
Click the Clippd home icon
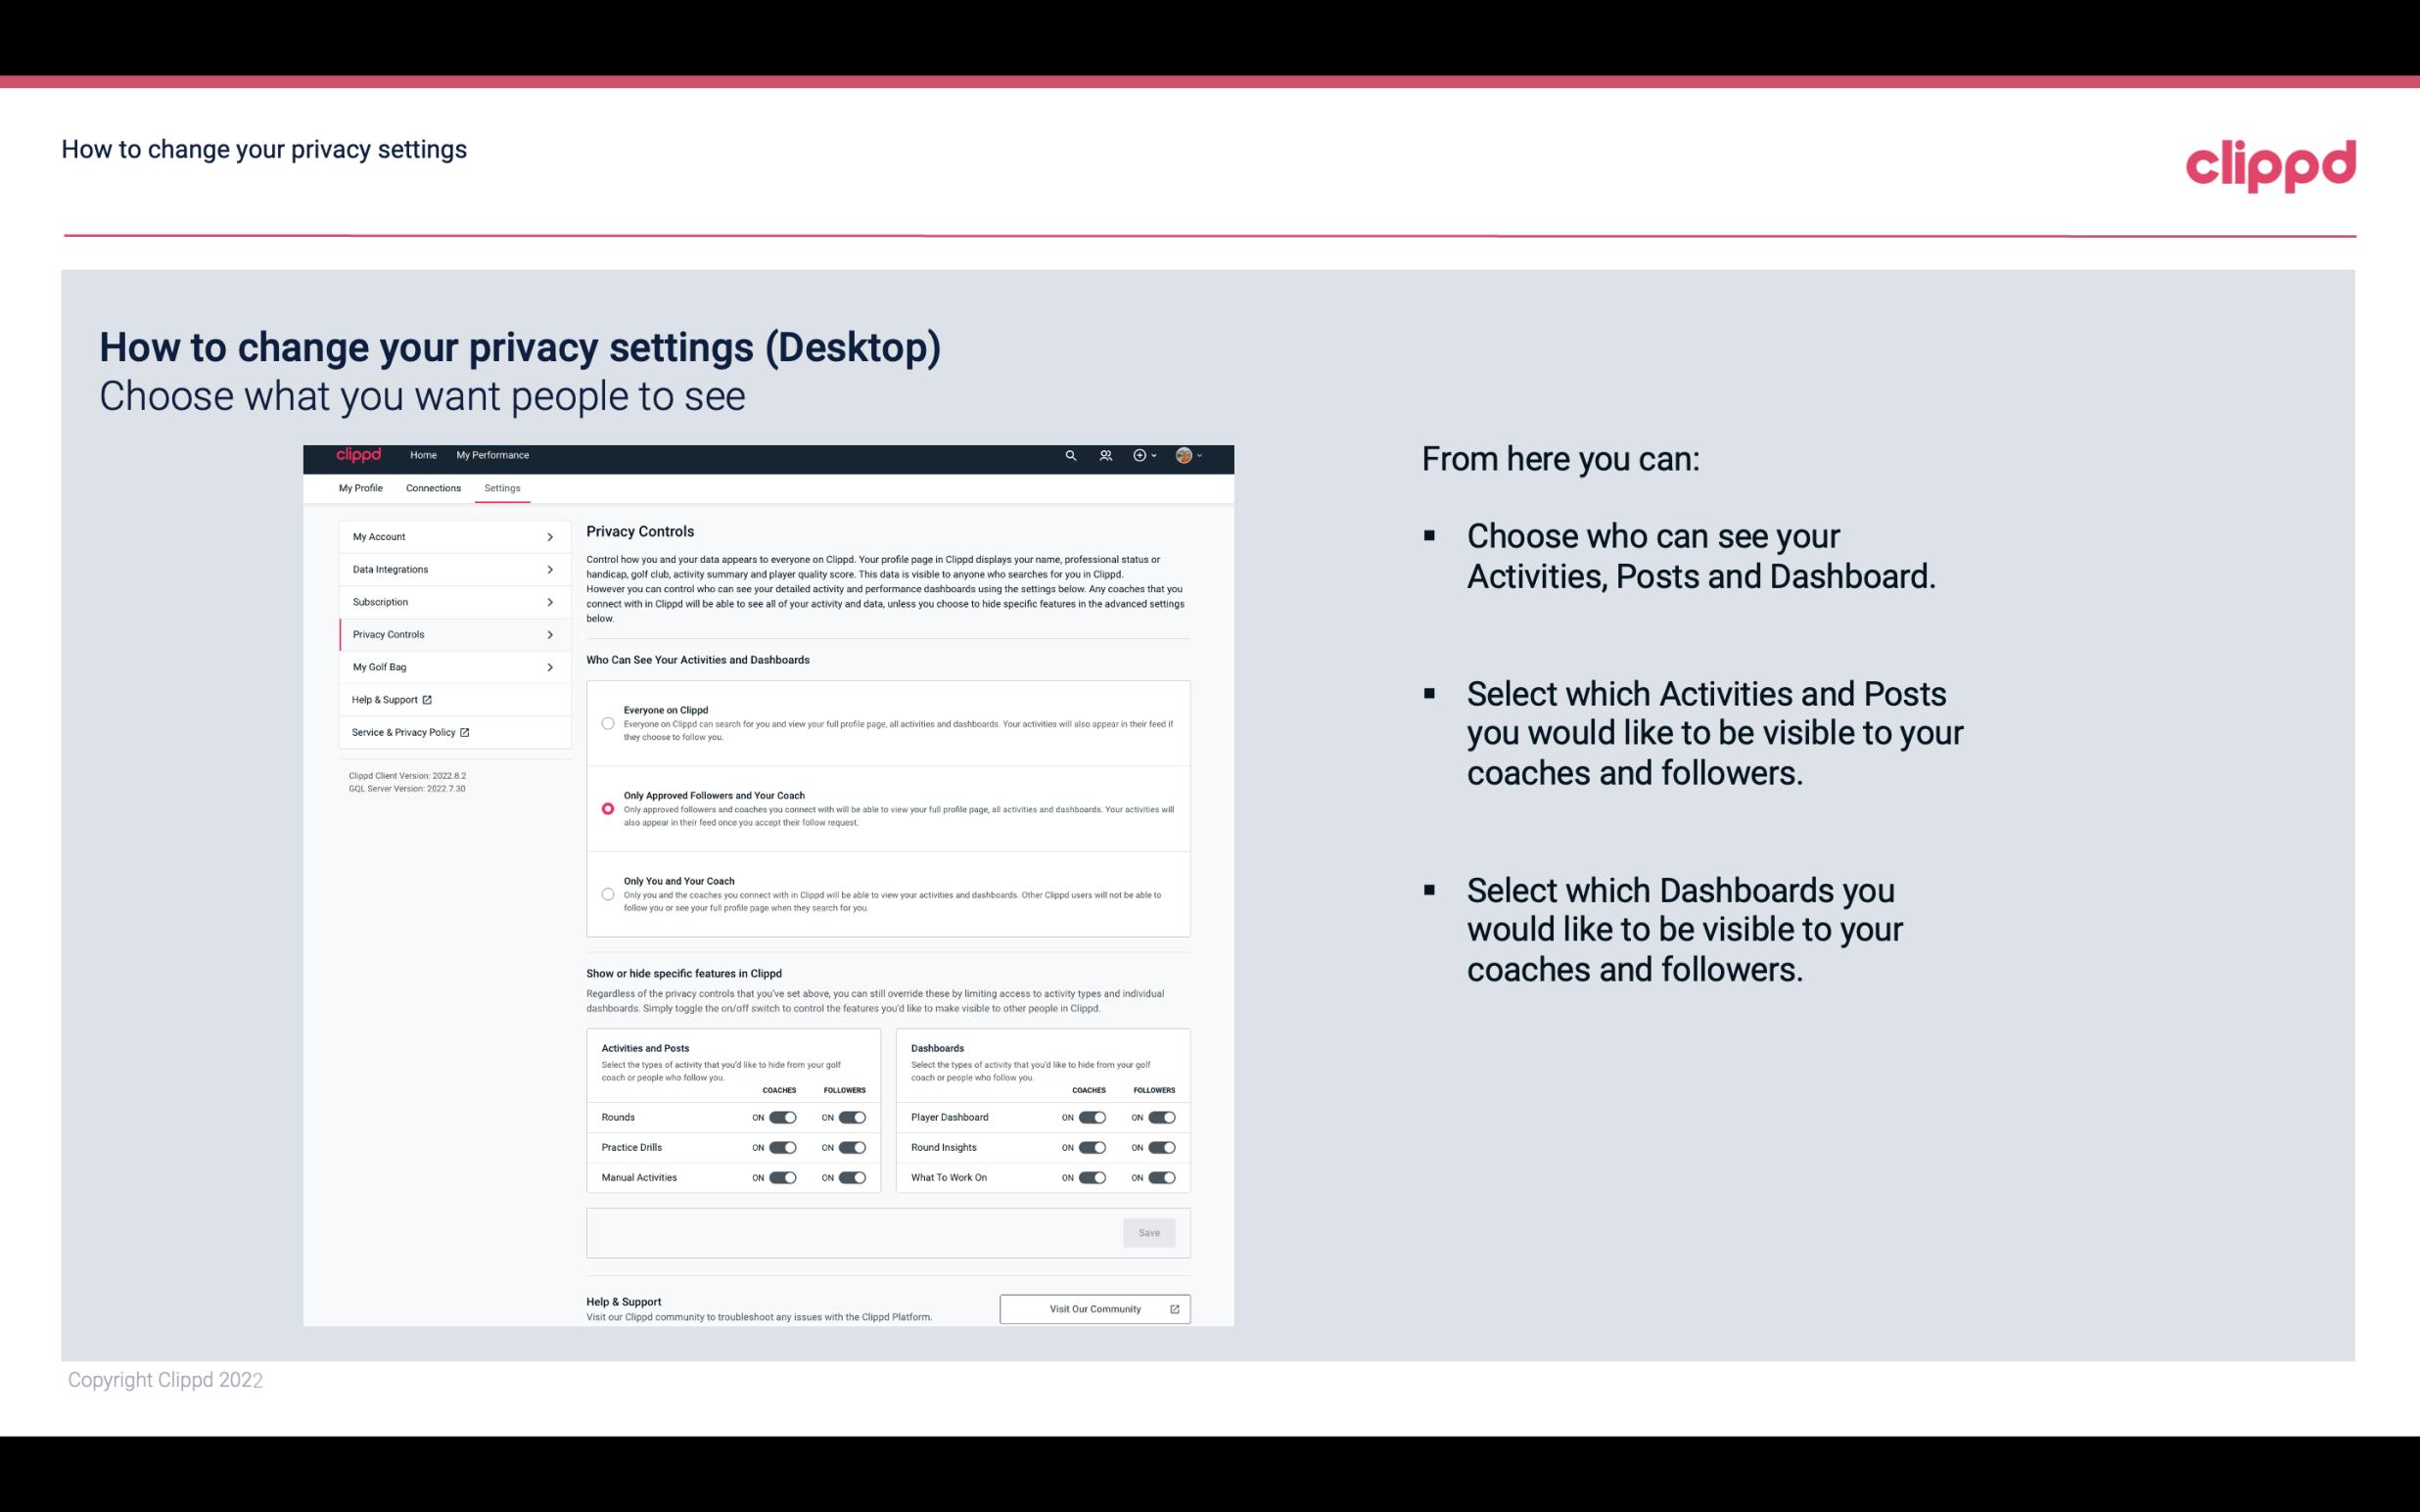click(357, 455)
